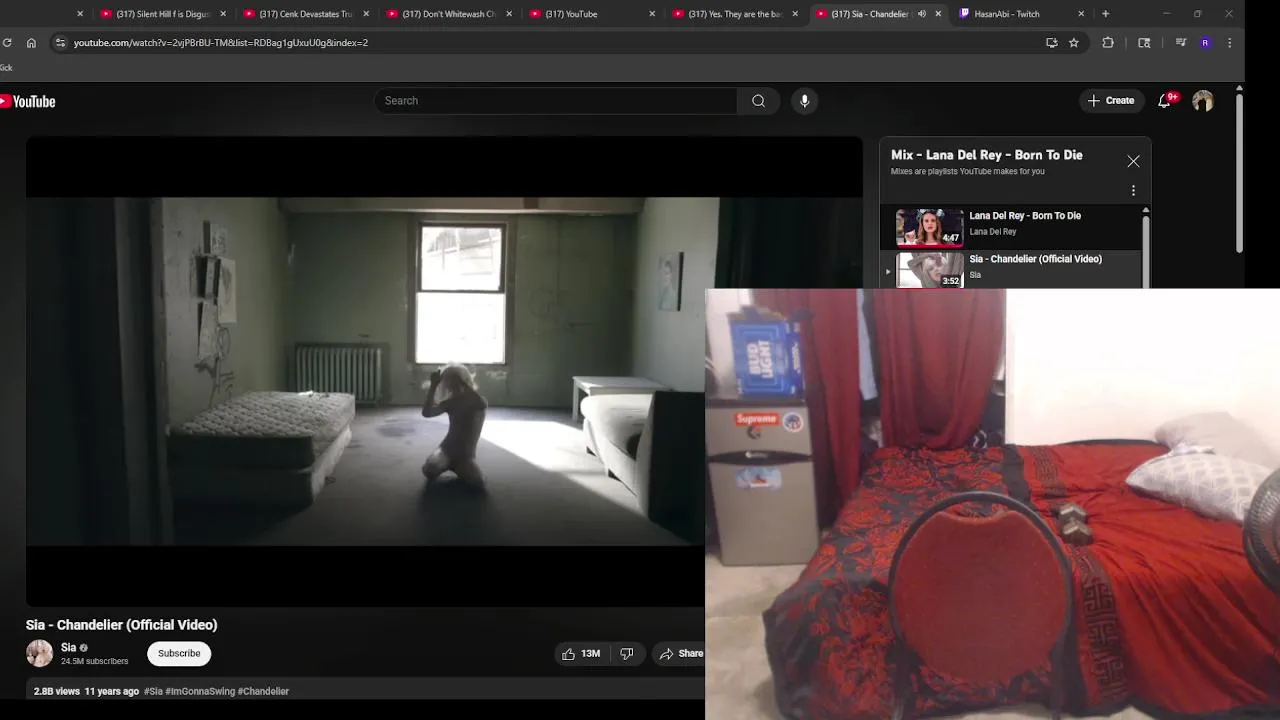Mute the Sia - Chandelier tab audio icon
This screenshot has height=720, width=1280.
[x=922, y=14]
